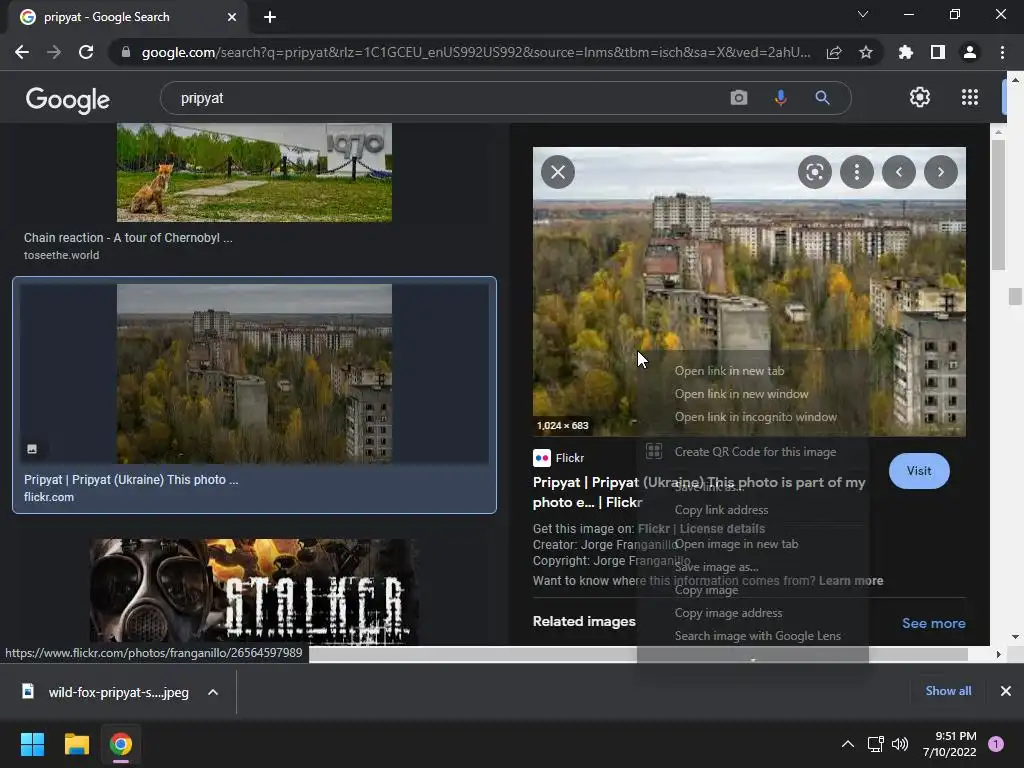
Task: Click the flickr.com result source text
Action: point(49,497)
